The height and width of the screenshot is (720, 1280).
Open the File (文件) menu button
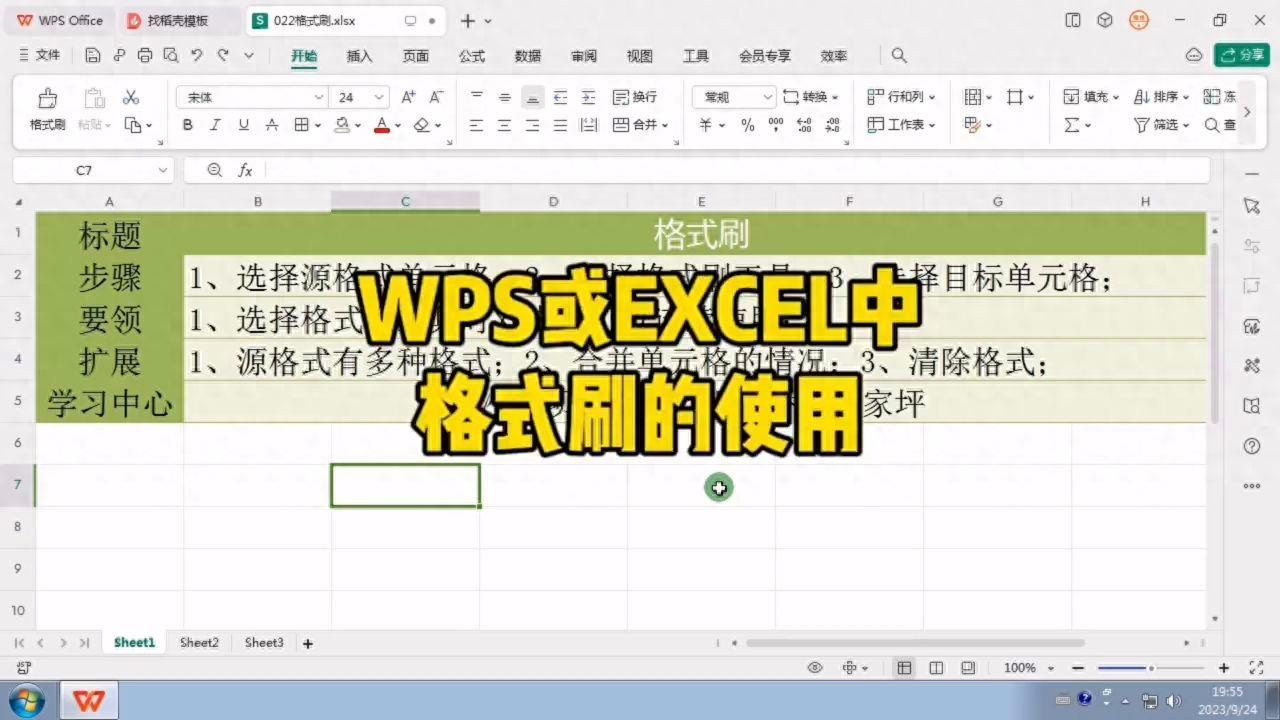tap(39, 56)
